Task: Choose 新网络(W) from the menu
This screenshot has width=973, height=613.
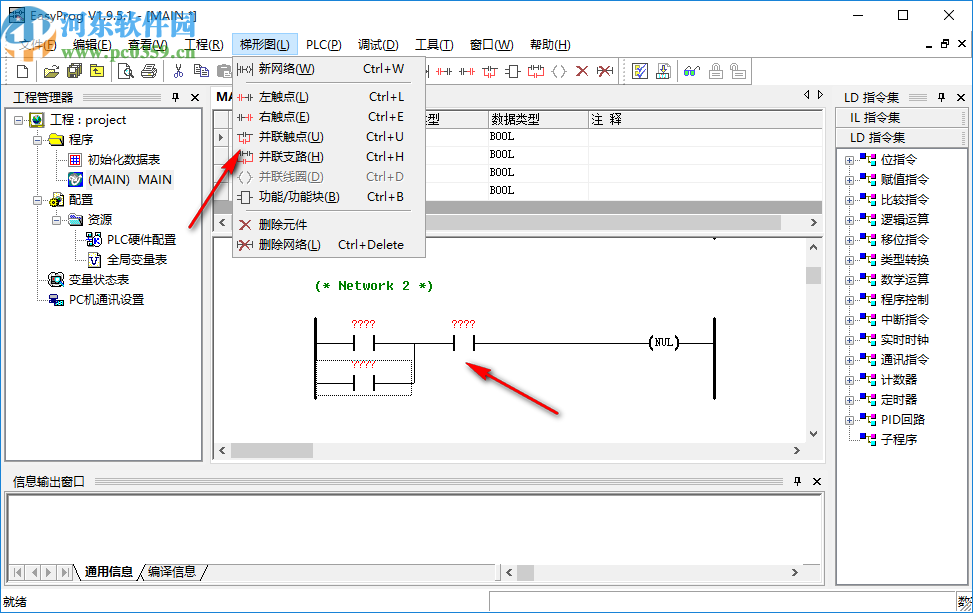Action: pos(329,69)
